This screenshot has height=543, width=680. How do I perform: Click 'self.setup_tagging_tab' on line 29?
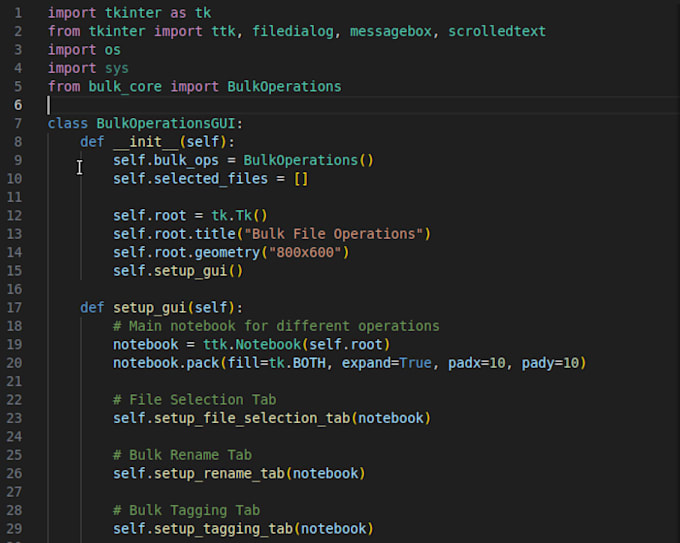203,529
